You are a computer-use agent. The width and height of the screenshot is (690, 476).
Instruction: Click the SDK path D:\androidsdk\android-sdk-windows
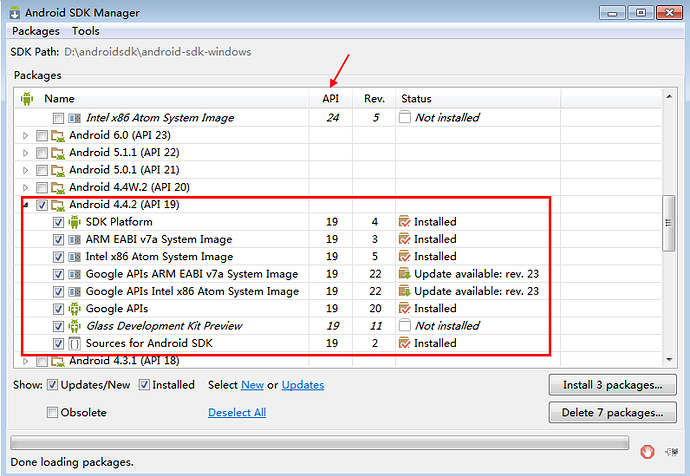158,52
